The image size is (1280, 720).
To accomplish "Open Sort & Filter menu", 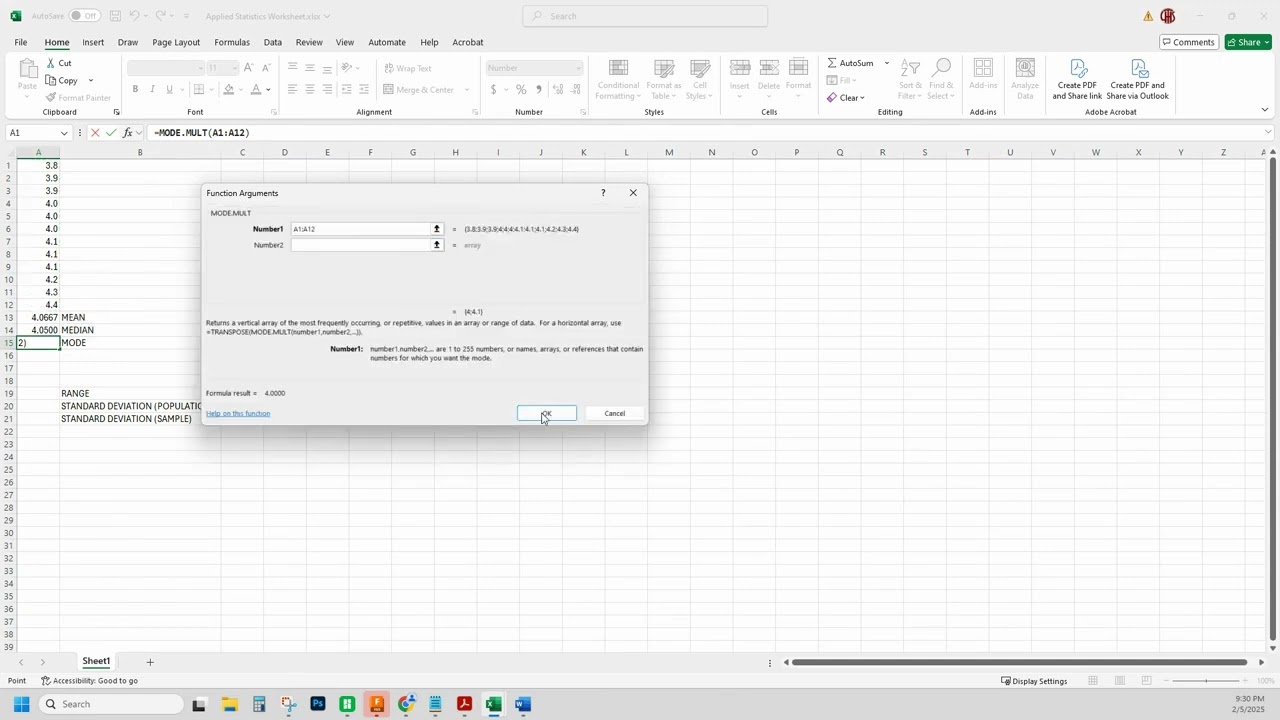I will click(x=910, y=79).
